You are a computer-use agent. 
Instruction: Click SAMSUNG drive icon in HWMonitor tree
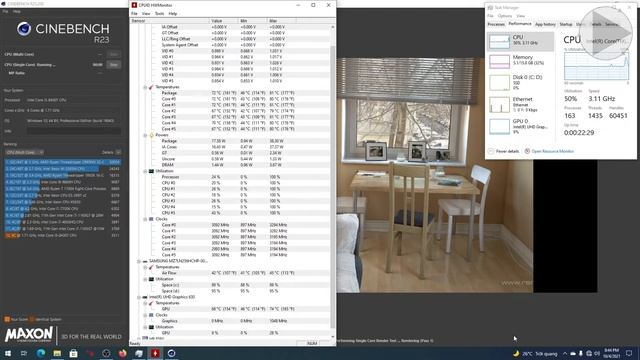click(145, 261)
